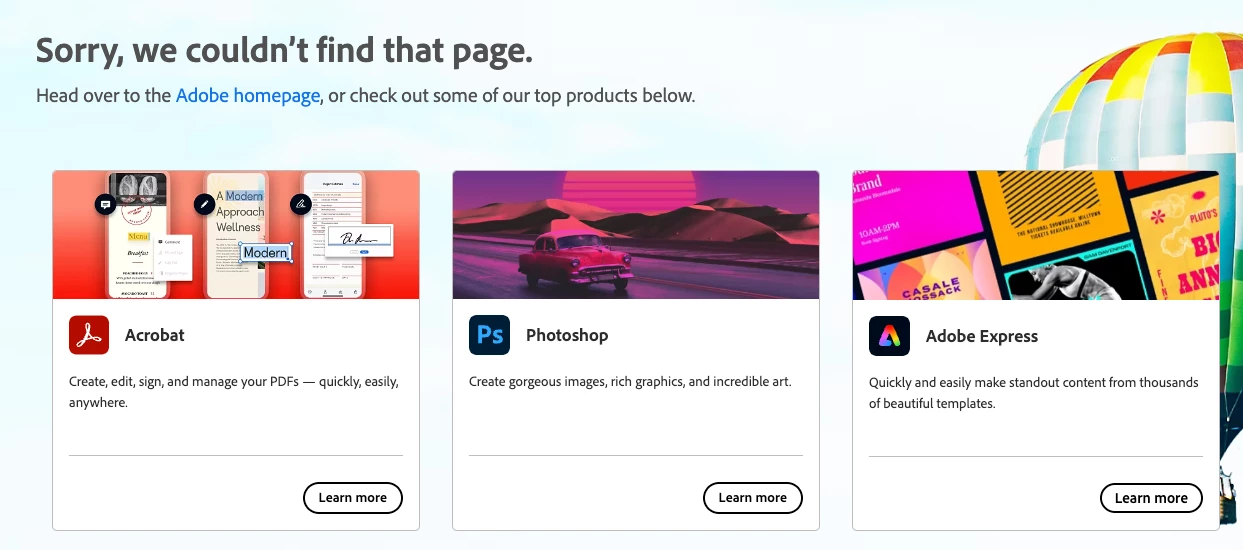The height and width of the screenshot is (550, 1243).
Task: Click the signature pen icon on Acrobat banner
Action: pos(301,204)
